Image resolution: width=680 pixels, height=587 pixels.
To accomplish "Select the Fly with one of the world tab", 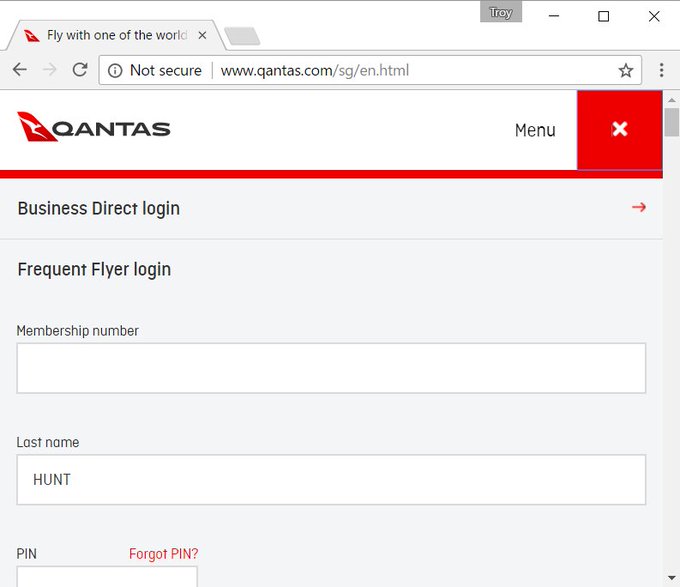I will (x=116, y=35).
